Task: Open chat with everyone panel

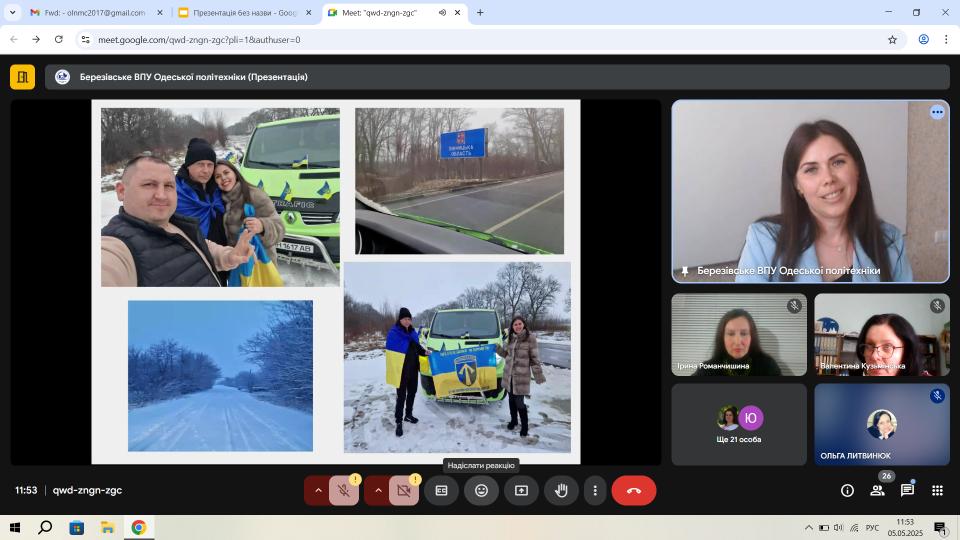Action: [907, 491]
